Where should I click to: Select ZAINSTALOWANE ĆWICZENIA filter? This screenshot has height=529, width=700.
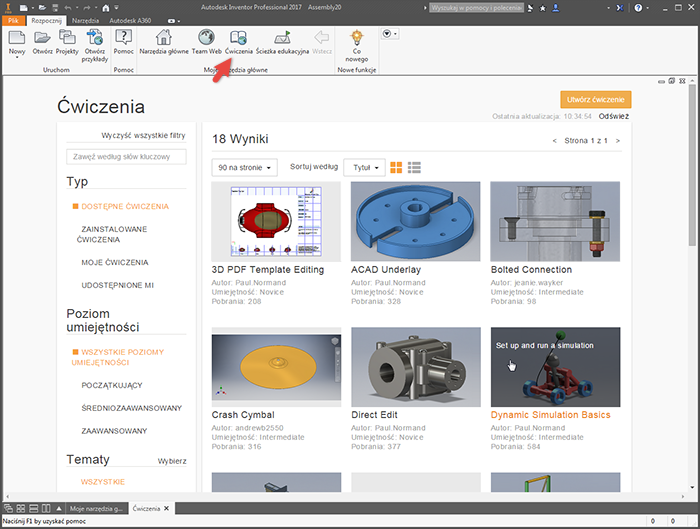pos(112,234)
